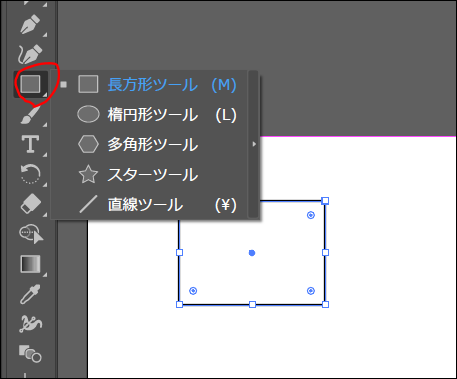
Task: Click rectangle's right-middle handle
Action: pyautogui.click(x=325, y=253)
